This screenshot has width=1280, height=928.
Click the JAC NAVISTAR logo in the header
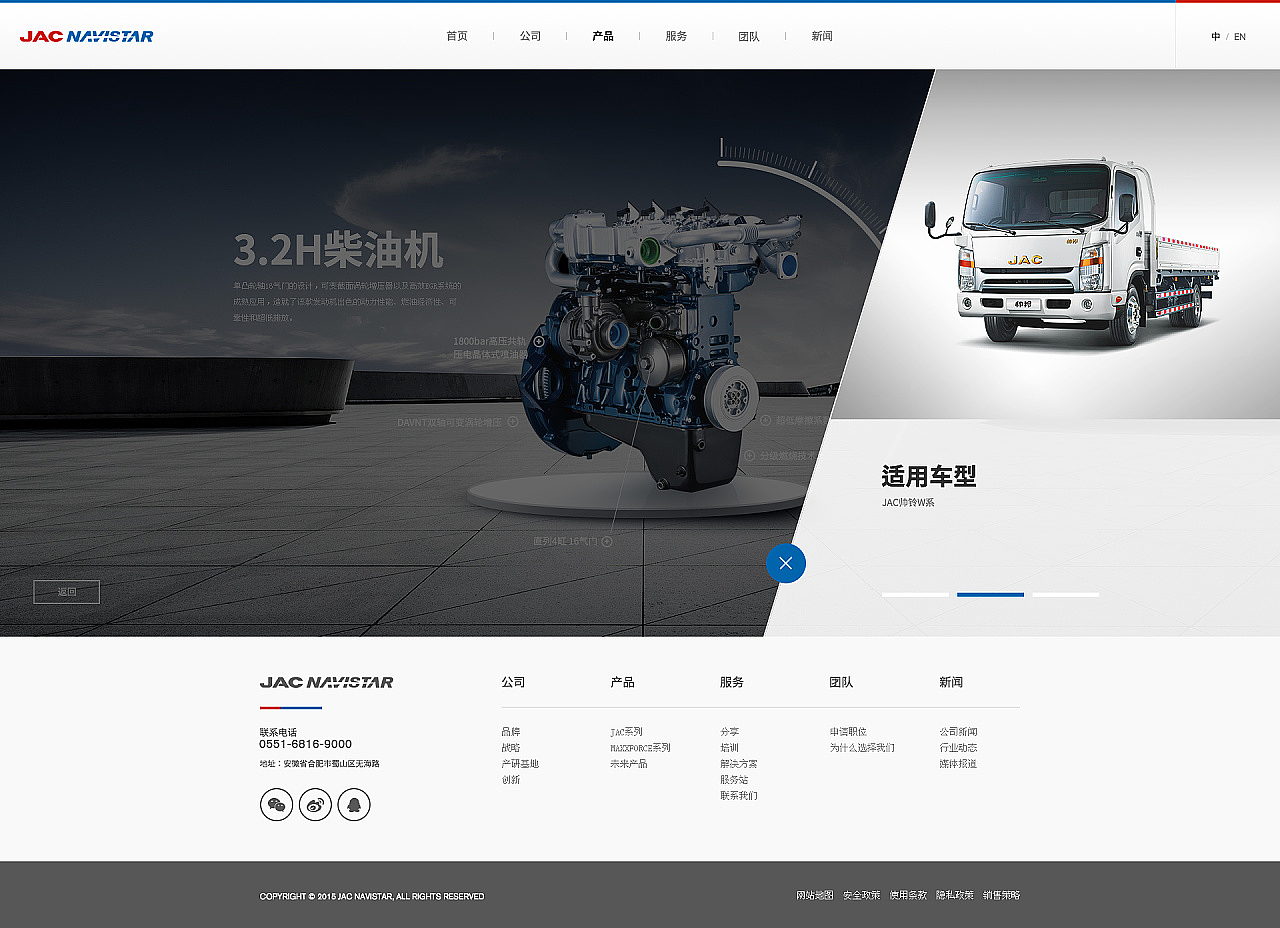[87, 36]
